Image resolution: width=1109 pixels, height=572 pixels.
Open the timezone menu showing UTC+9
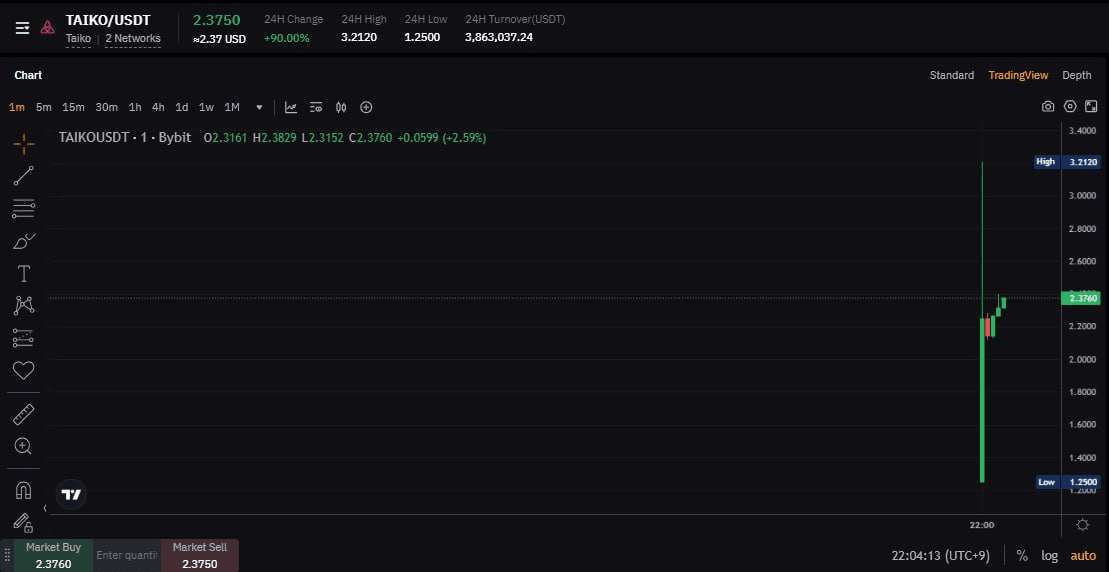pyautogui.click(x=940, y=556)
